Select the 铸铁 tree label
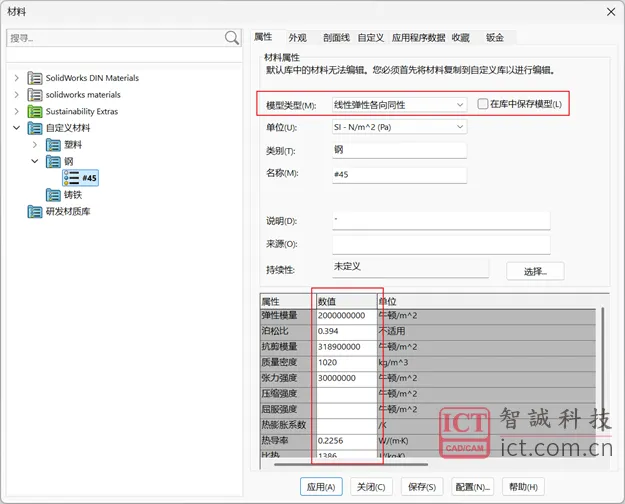625x504 pixels. pyautogui.click(x=73, y=195)
